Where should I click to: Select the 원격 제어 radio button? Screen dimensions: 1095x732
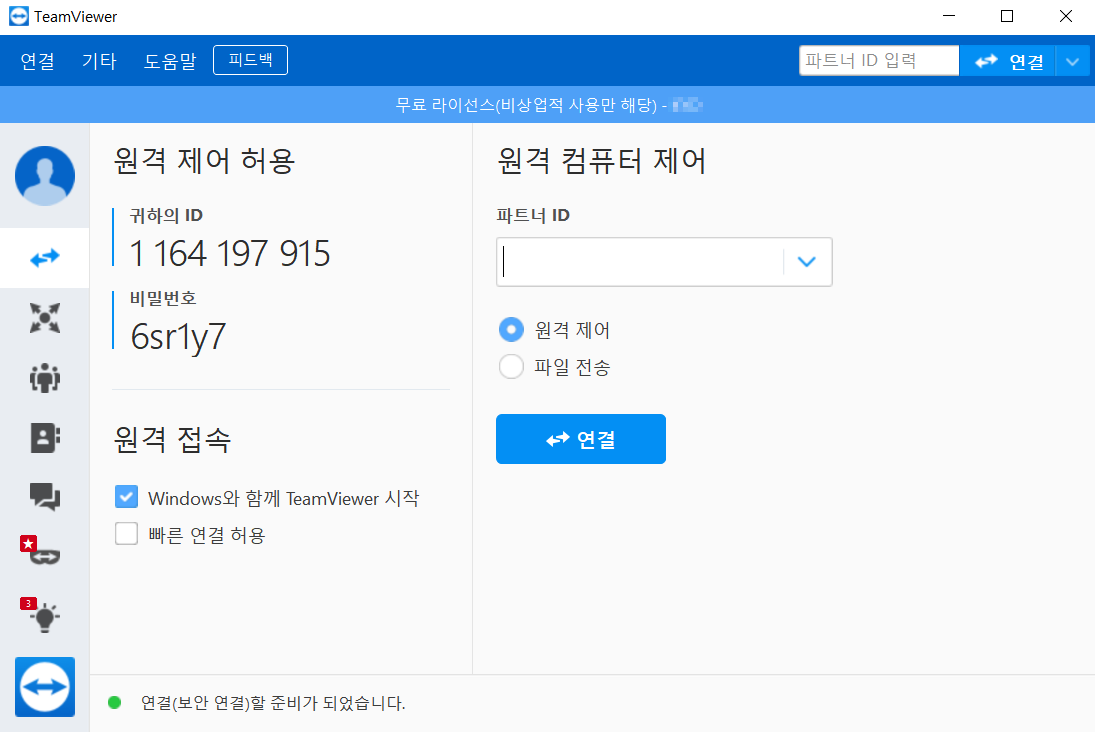point(511,329)
